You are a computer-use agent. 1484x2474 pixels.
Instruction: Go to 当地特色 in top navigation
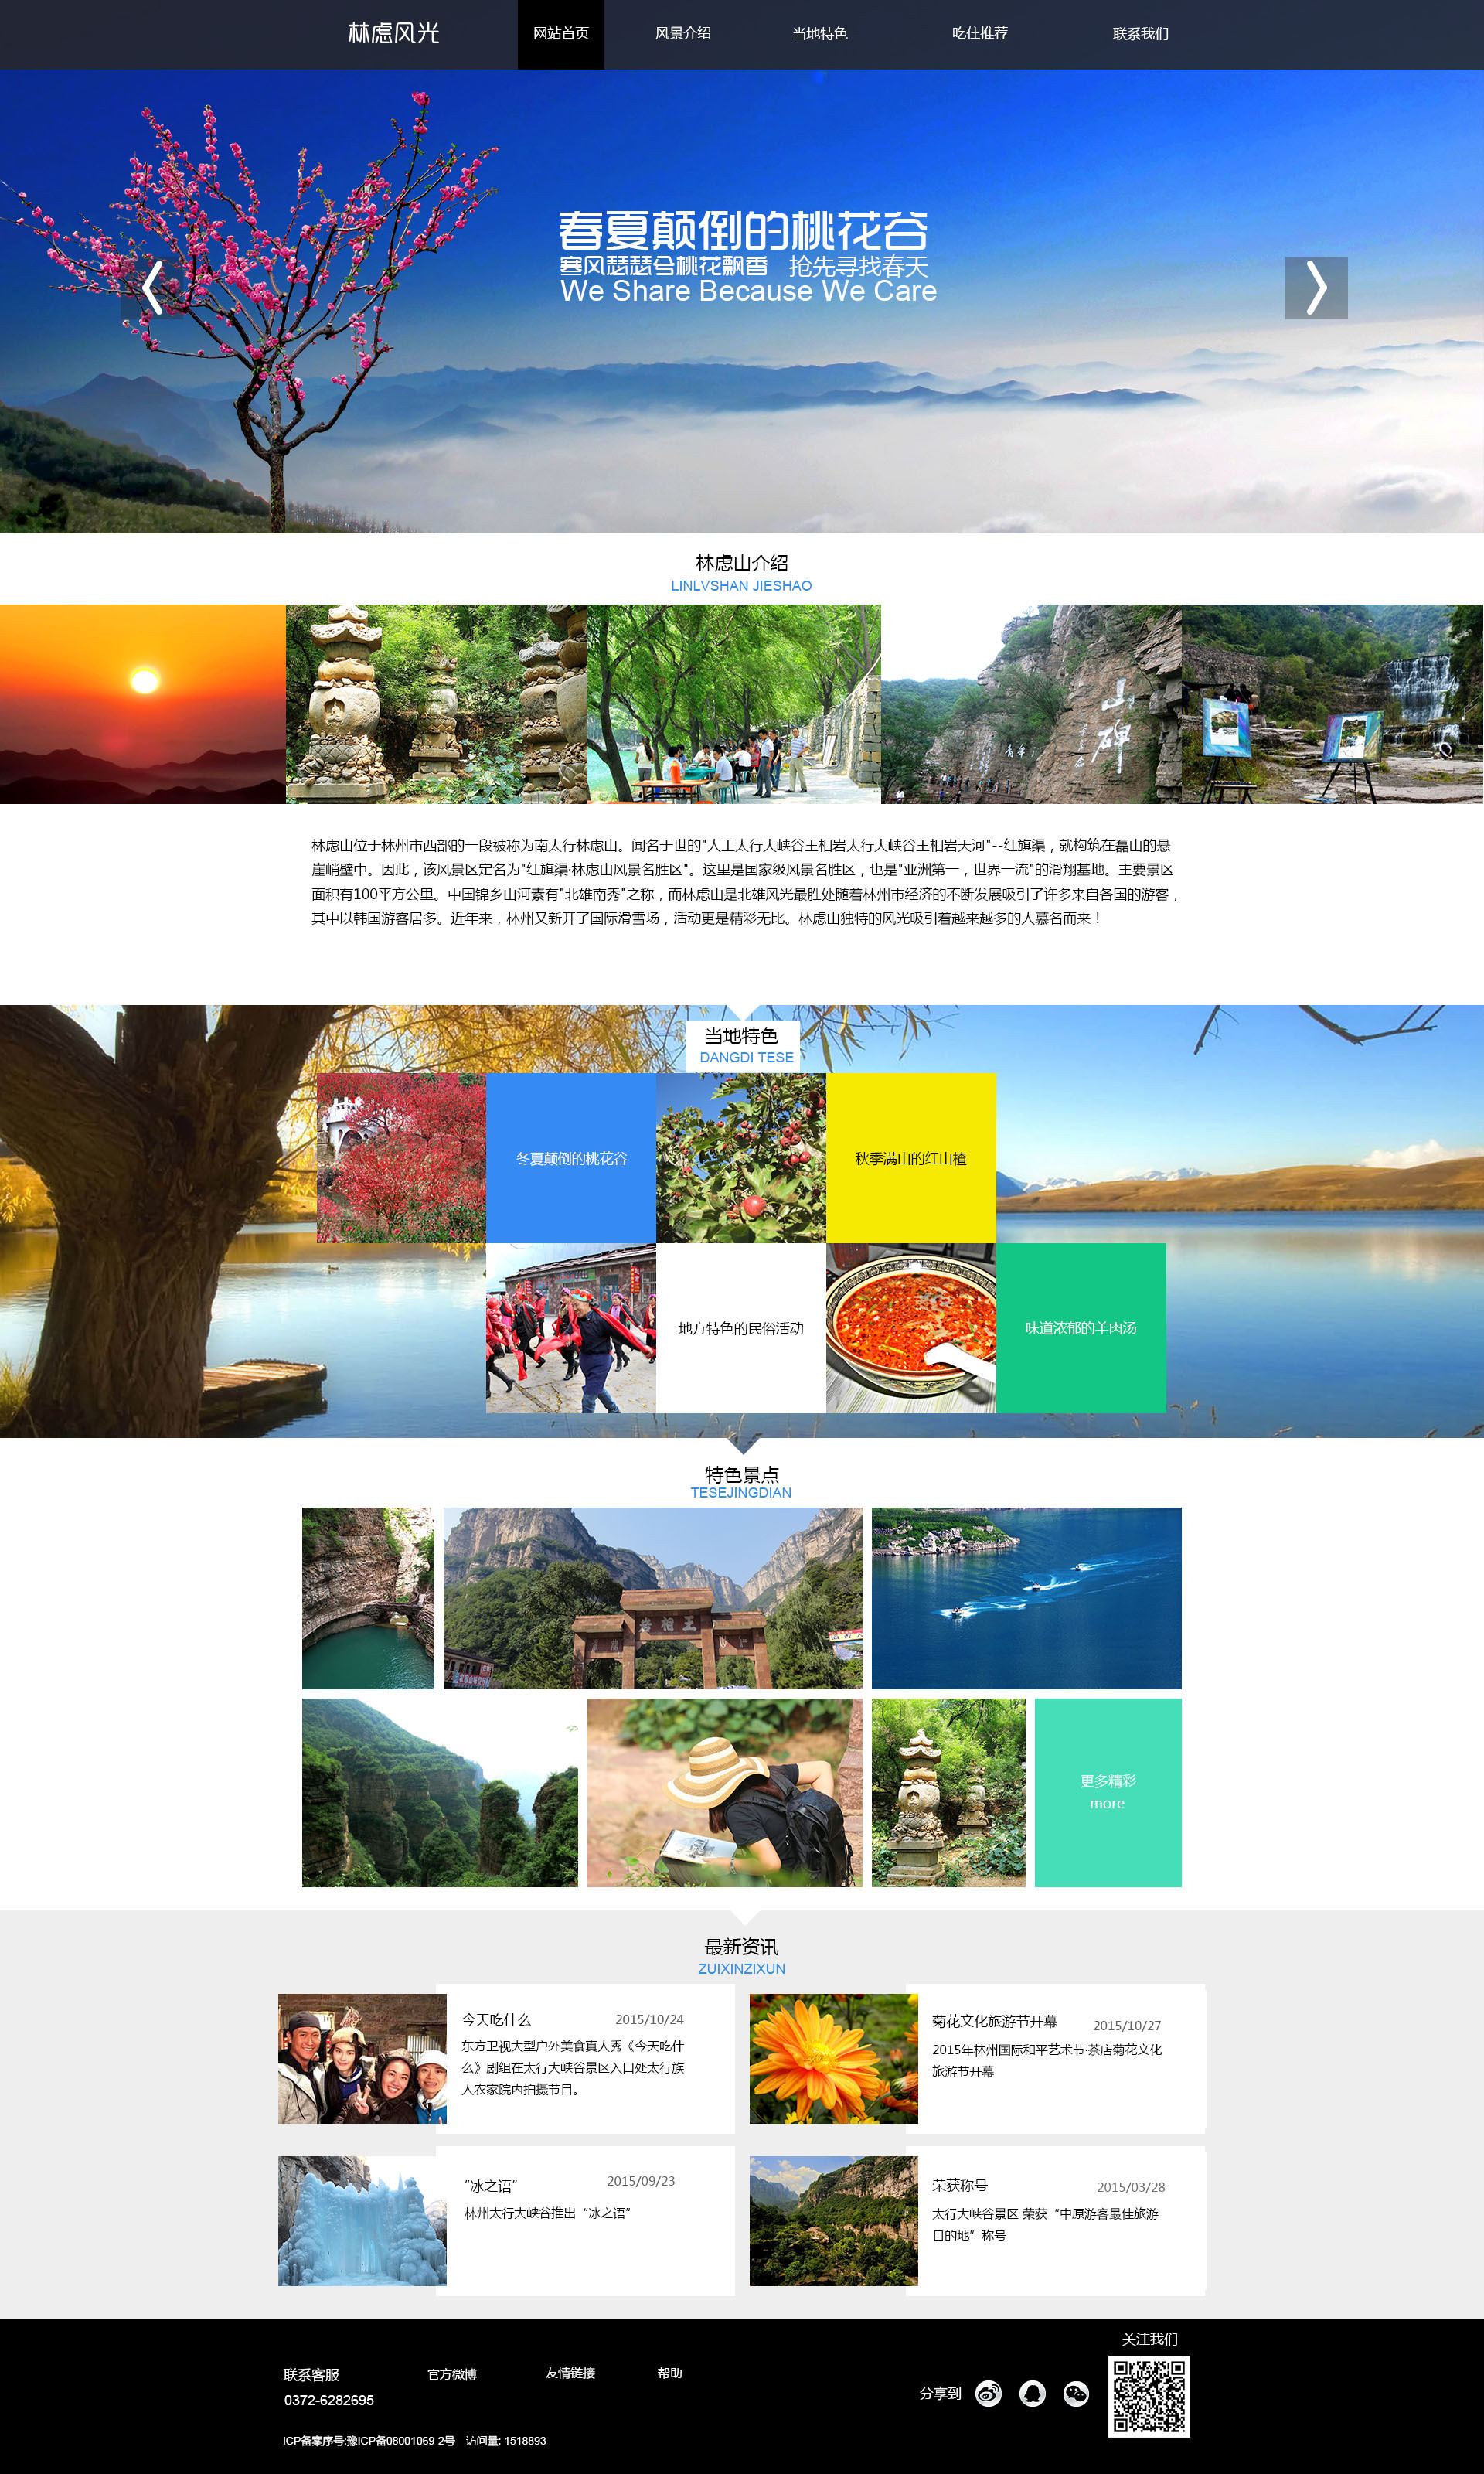[820, 34]
